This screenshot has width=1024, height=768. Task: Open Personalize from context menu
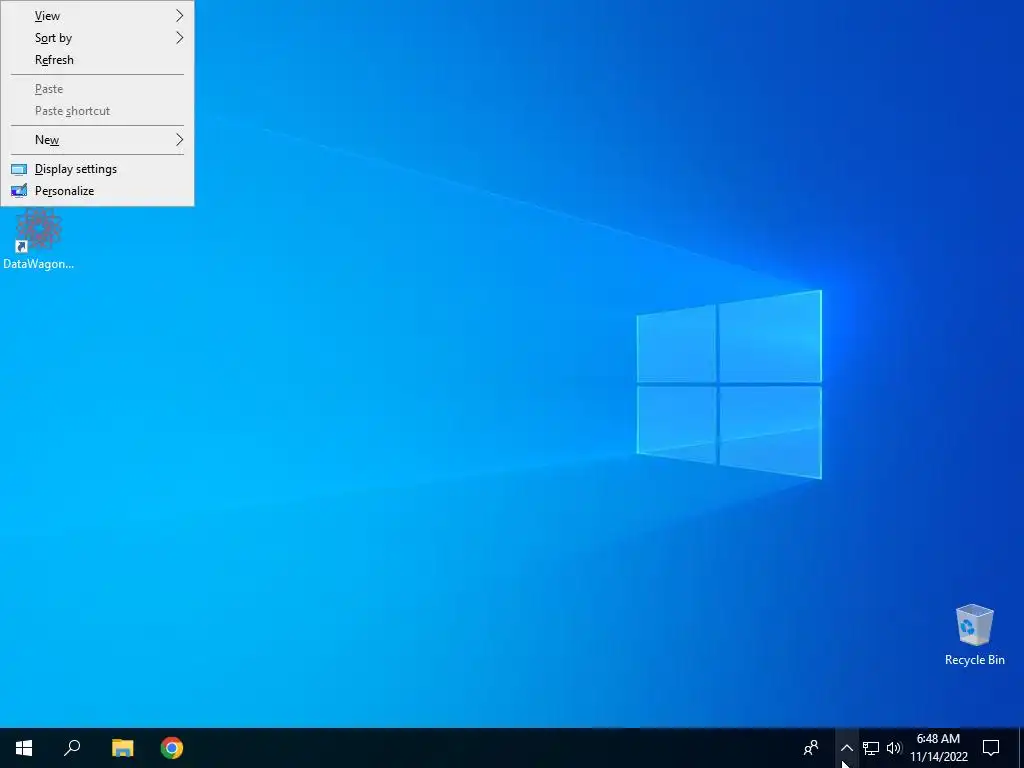tap(97, 191)
